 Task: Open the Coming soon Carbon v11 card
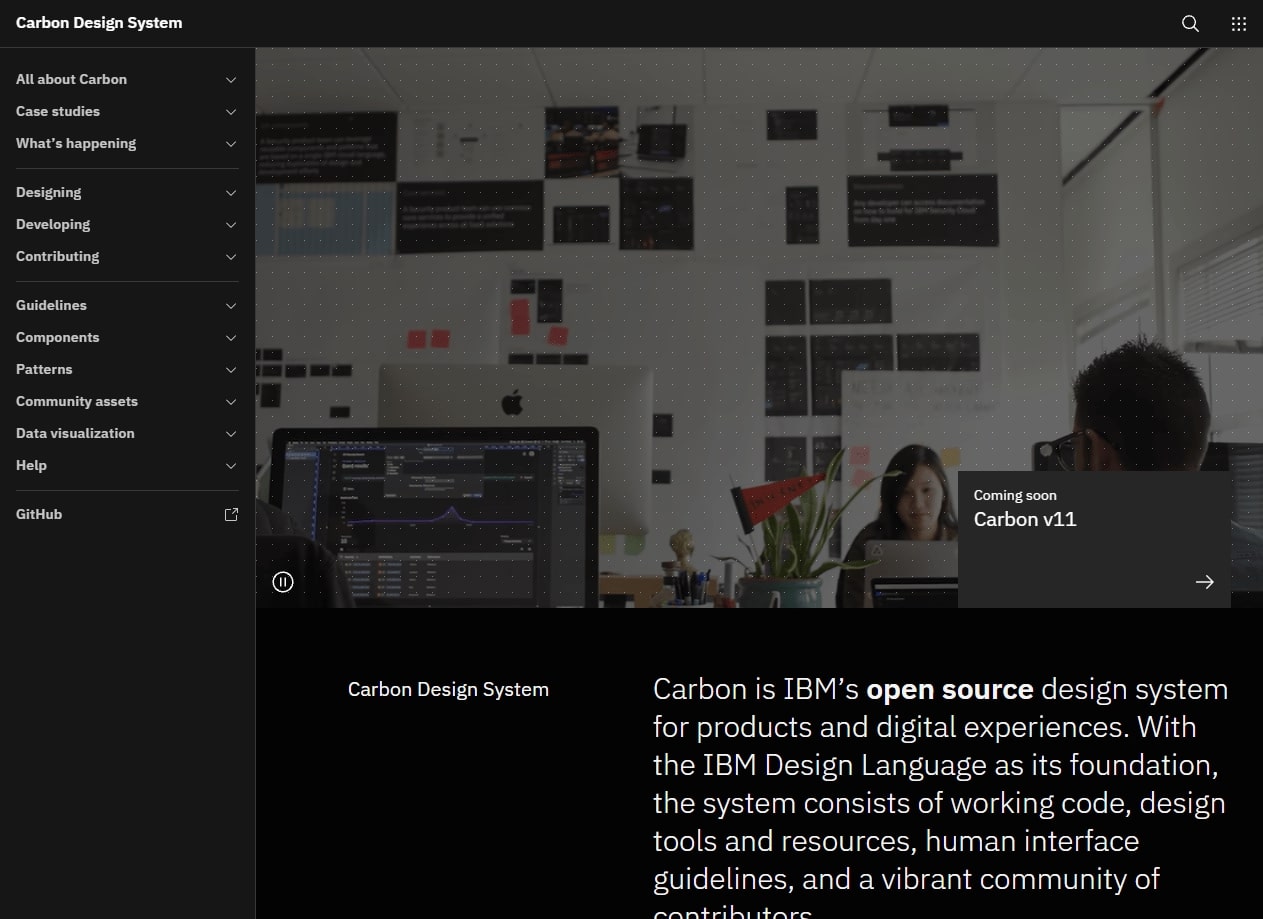pyautogui.click(x=1094, y=540)
